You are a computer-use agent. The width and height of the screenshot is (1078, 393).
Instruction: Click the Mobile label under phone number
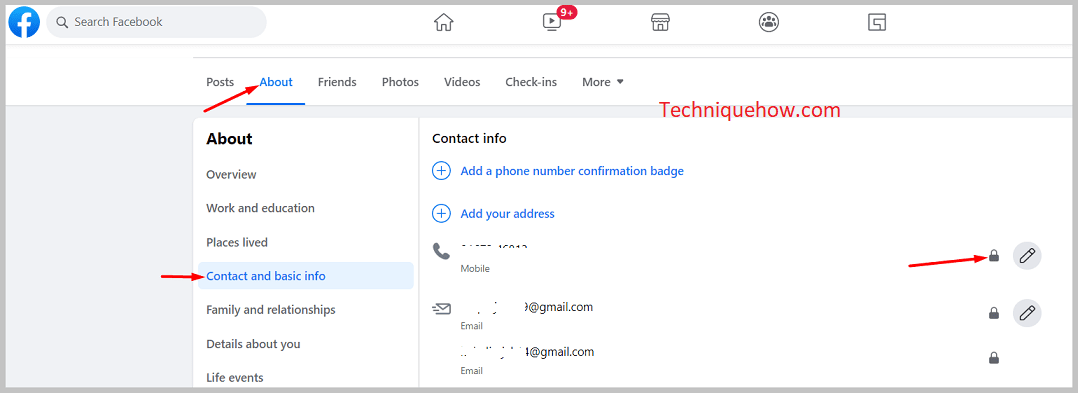(x=475, y=269)
